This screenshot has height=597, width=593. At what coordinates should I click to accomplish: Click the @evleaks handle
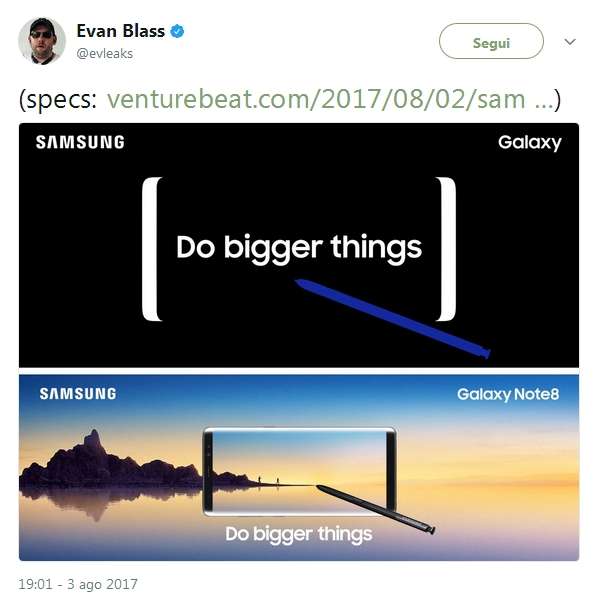pyautogui.click(x=105, y=54)
